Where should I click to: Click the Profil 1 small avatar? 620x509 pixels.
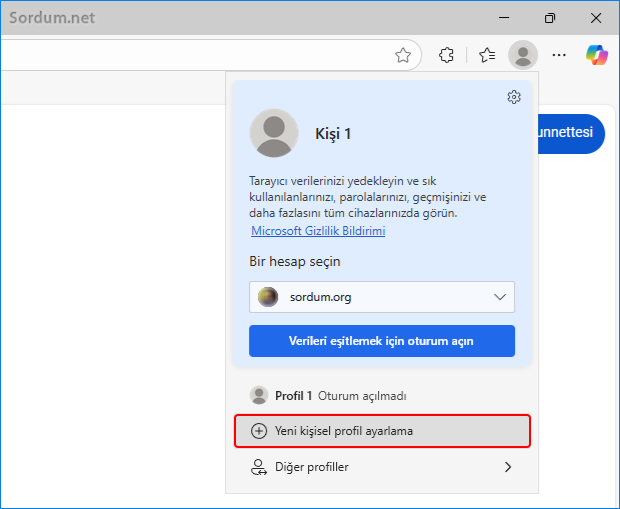pos(259,395)
